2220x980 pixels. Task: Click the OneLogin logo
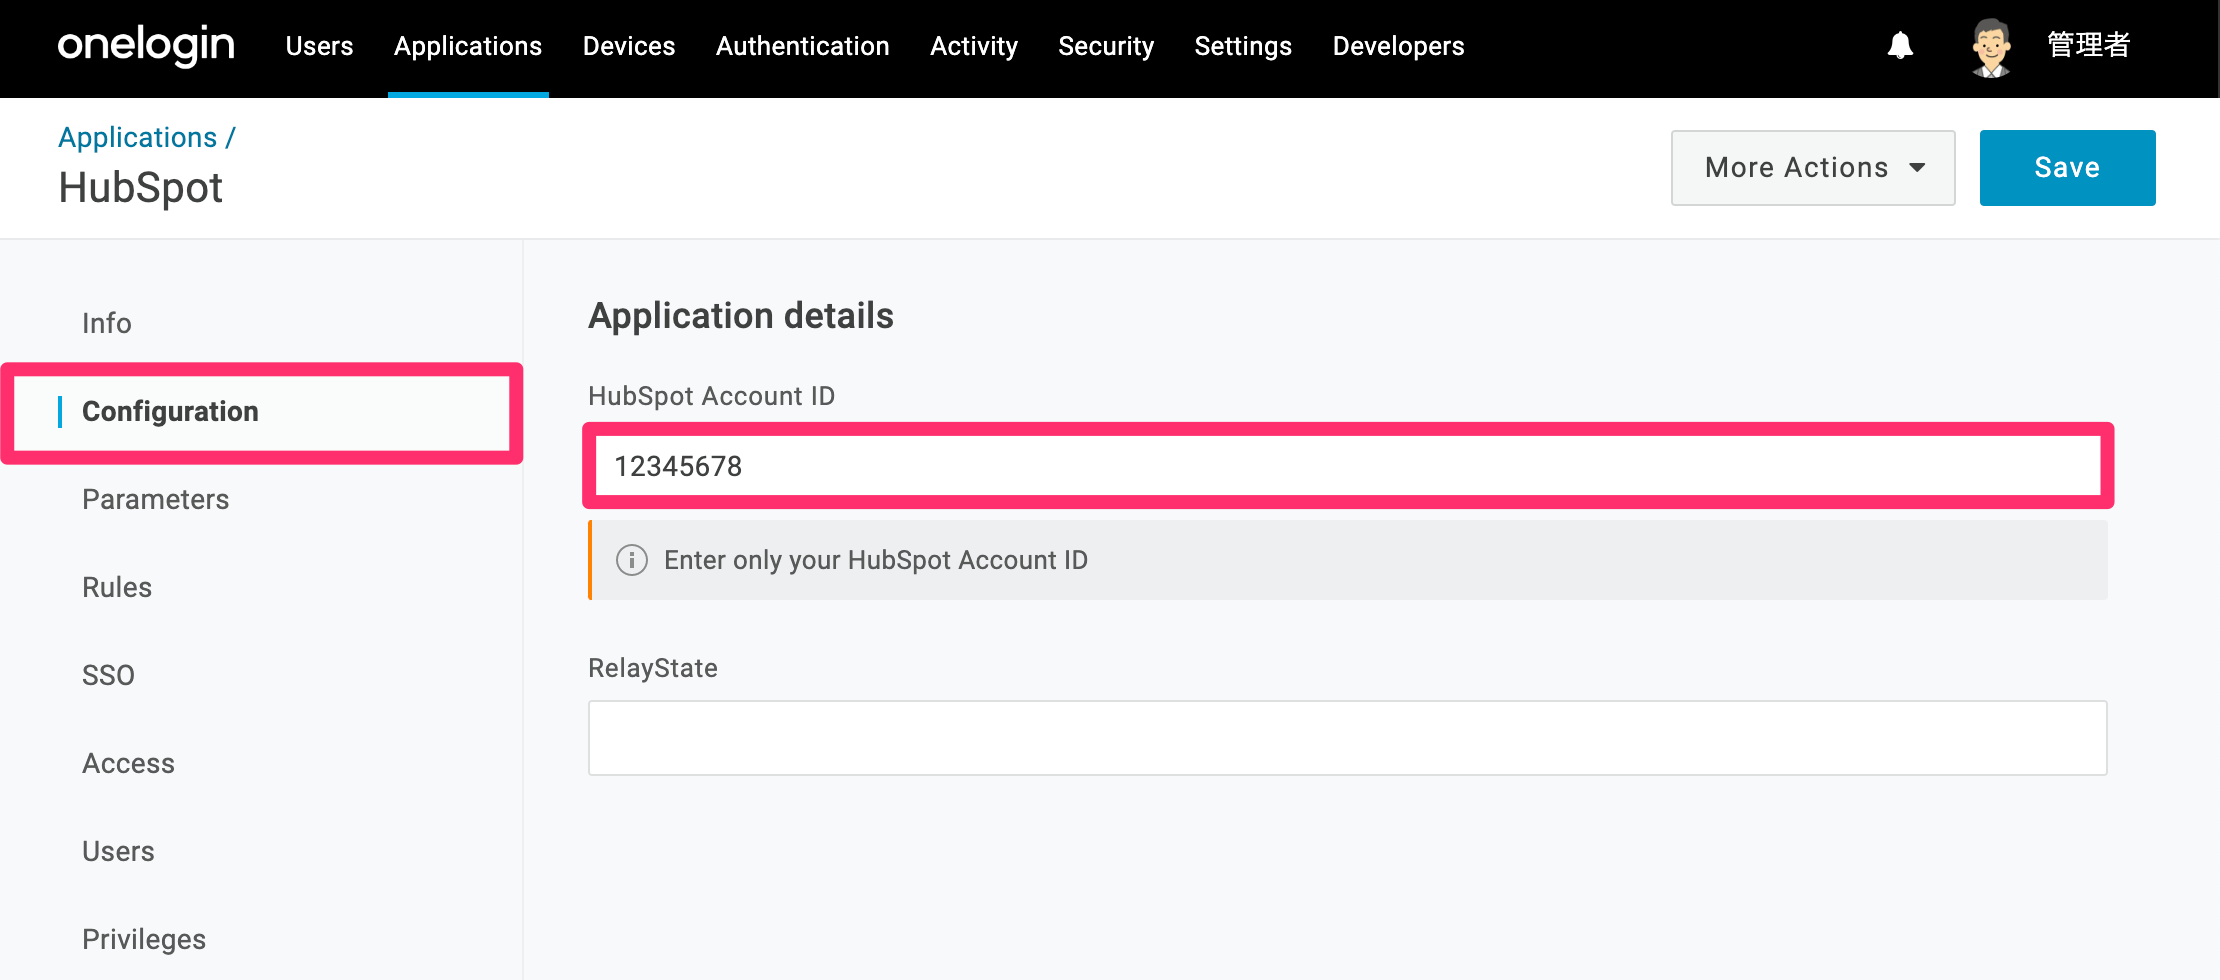pyautogui.click(x=146, y=46)
